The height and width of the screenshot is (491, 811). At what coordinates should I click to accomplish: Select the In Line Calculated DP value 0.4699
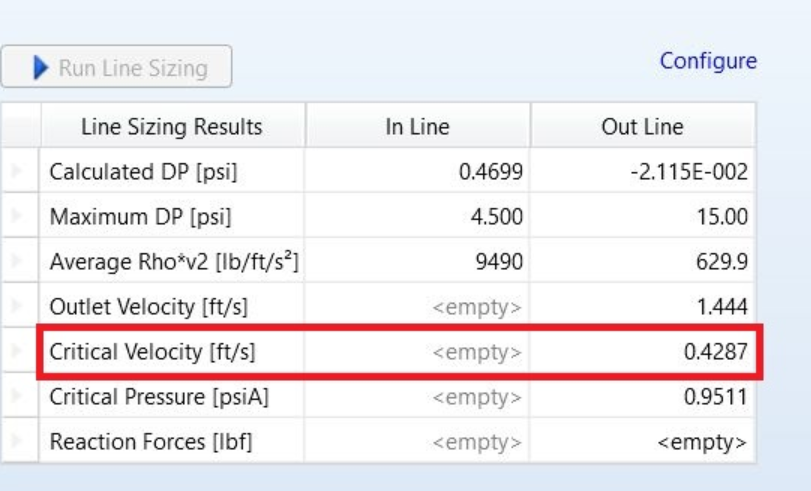(x=490, y=172)
